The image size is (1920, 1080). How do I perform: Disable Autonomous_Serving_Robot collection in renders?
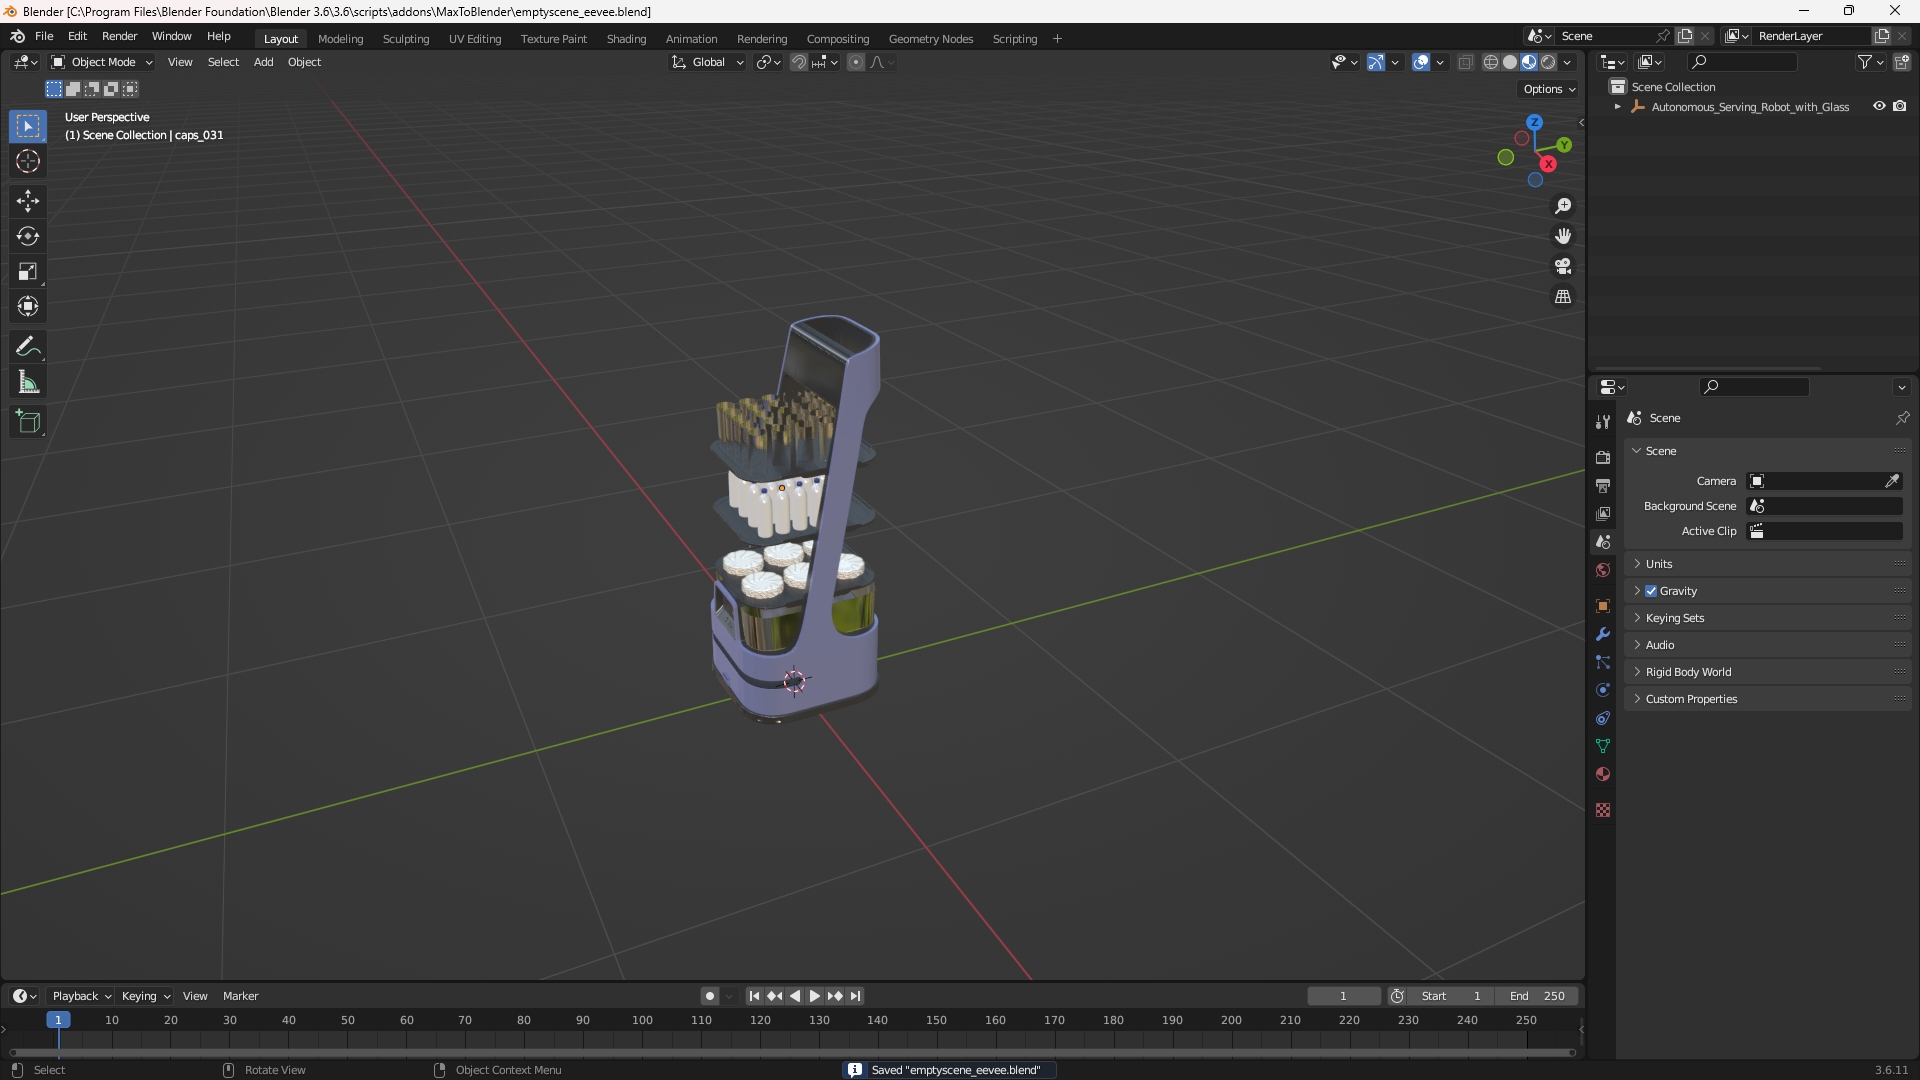1900,106
